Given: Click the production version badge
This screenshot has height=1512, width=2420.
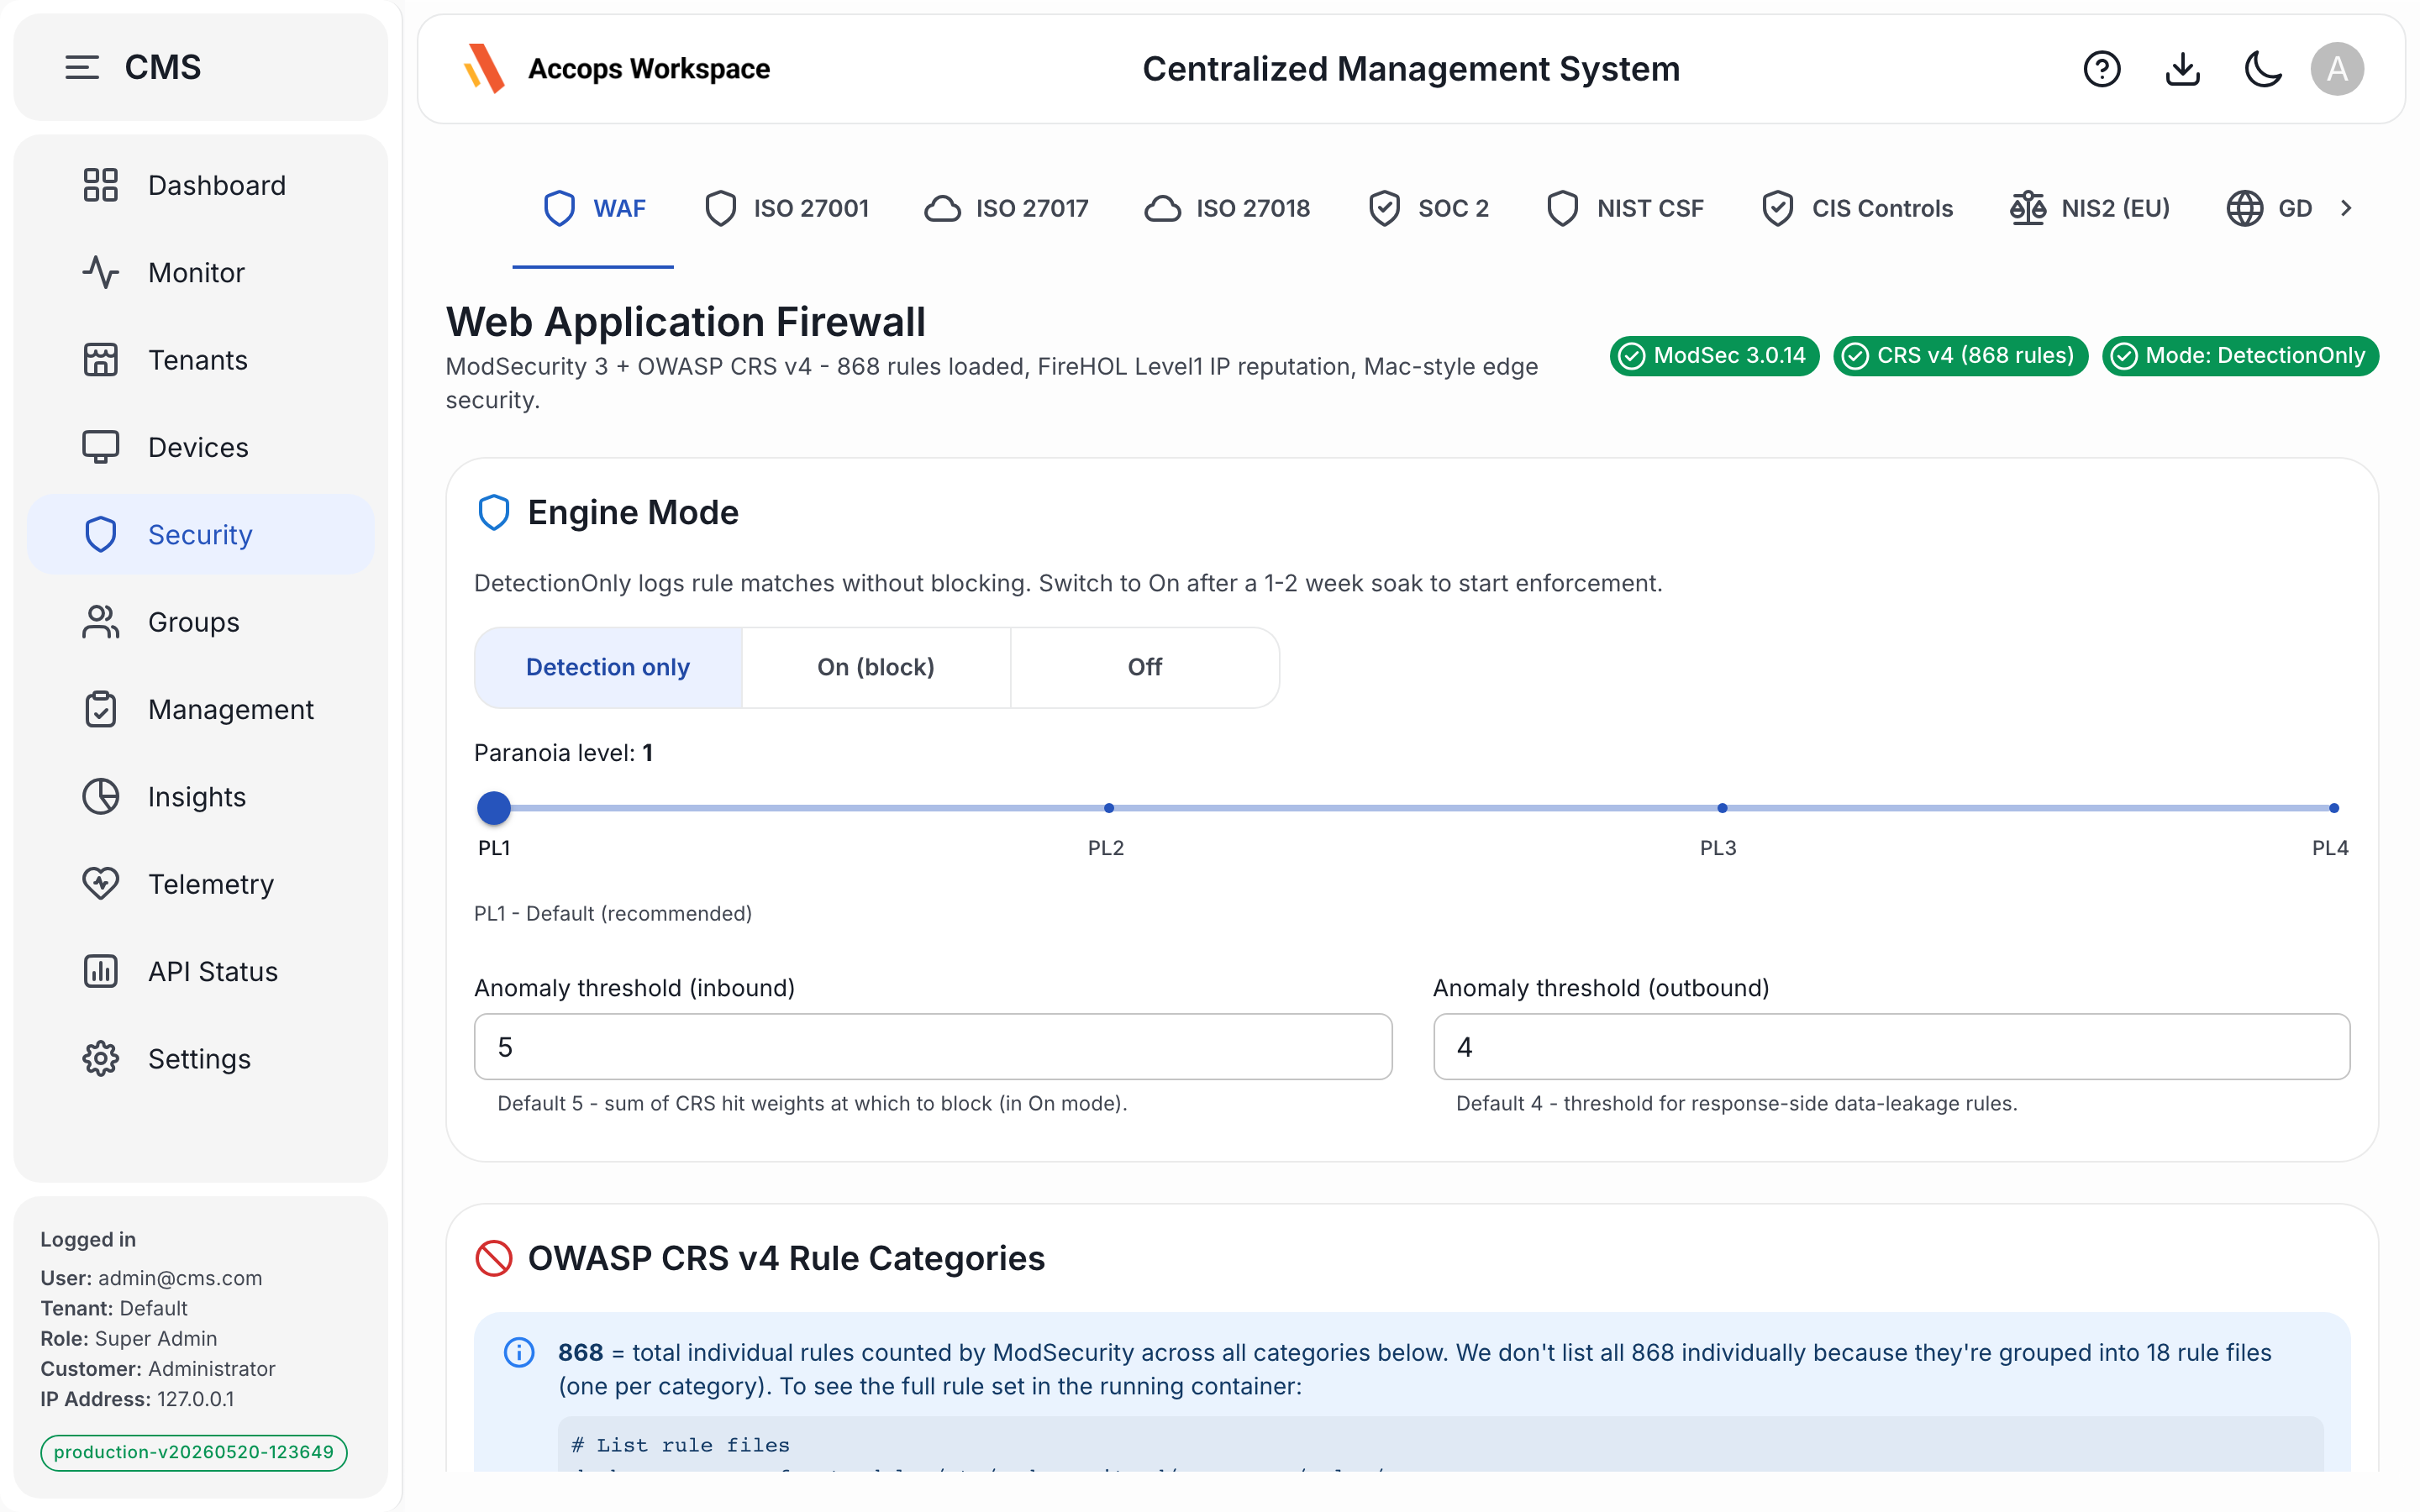Looking at the screenshot, I should (x=194, y=1452).
